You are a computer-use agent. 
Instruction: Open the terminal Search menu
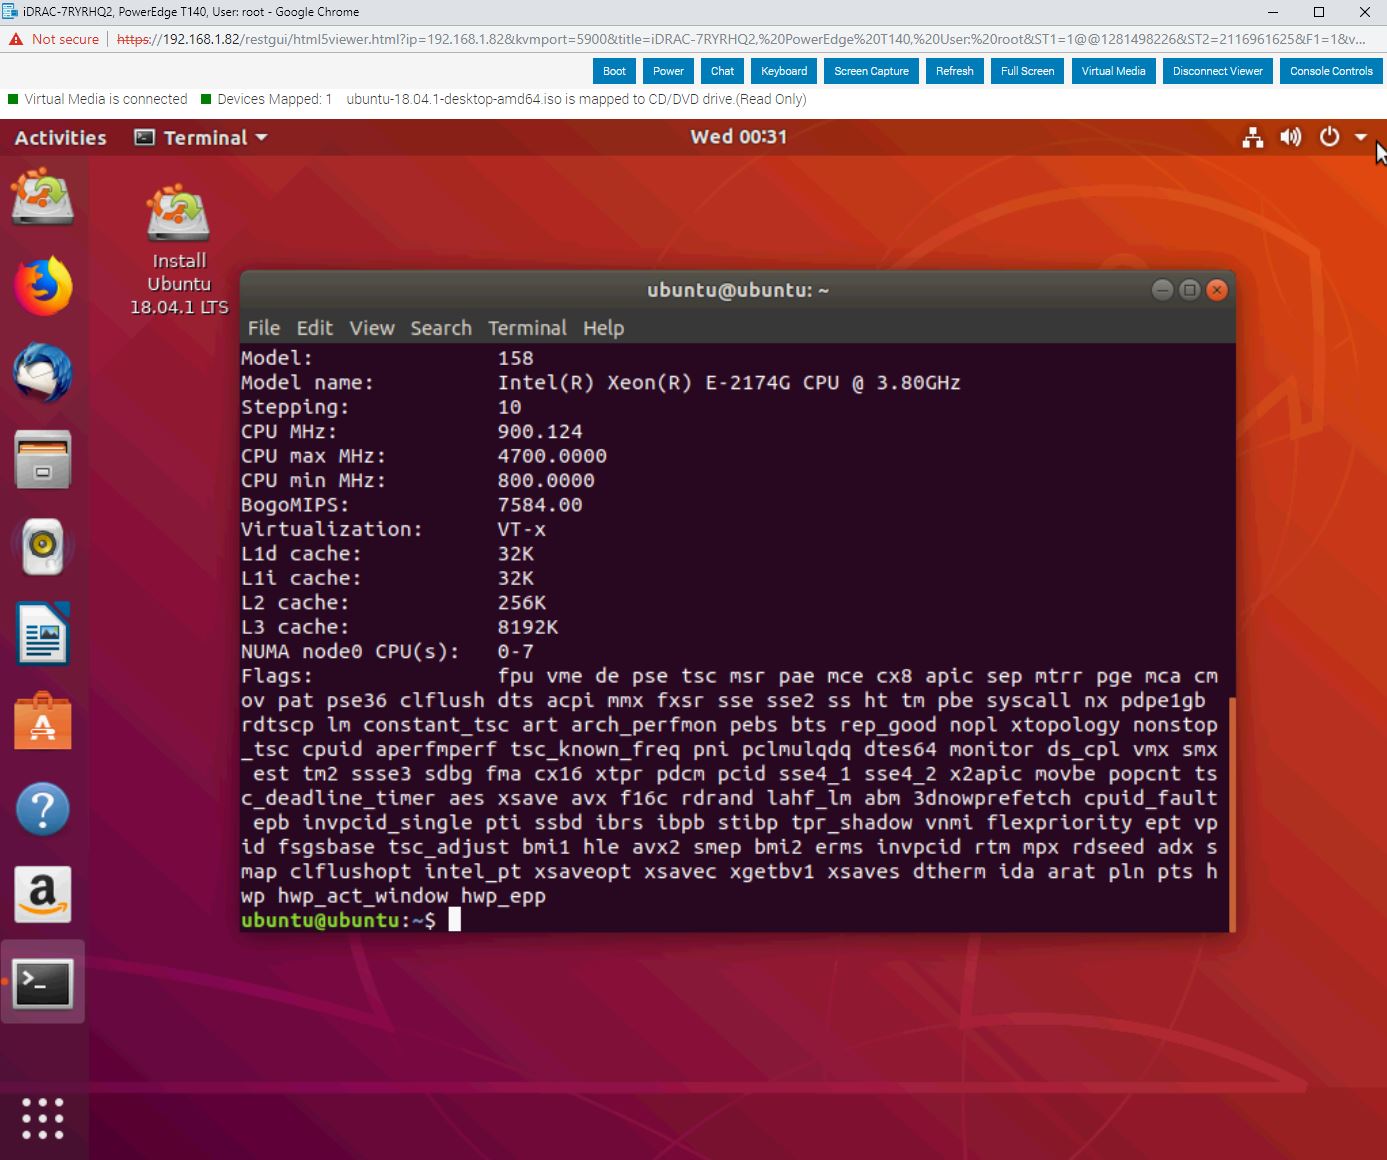coord(441,328)
